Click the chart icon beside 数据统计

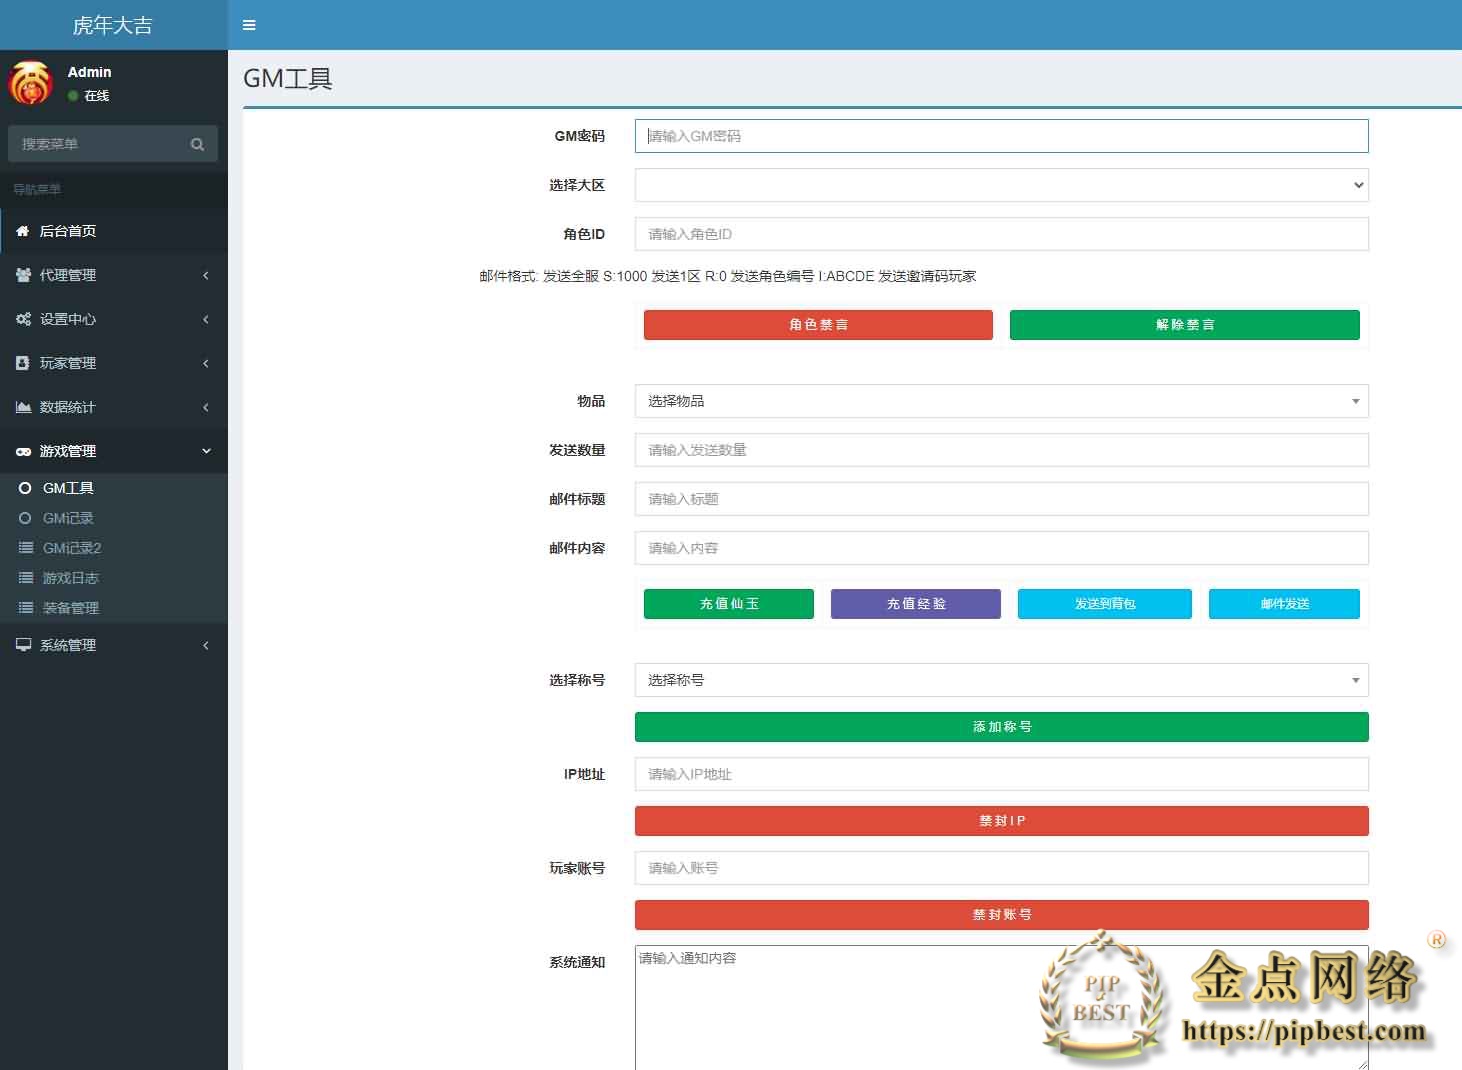tap(23, 407)
